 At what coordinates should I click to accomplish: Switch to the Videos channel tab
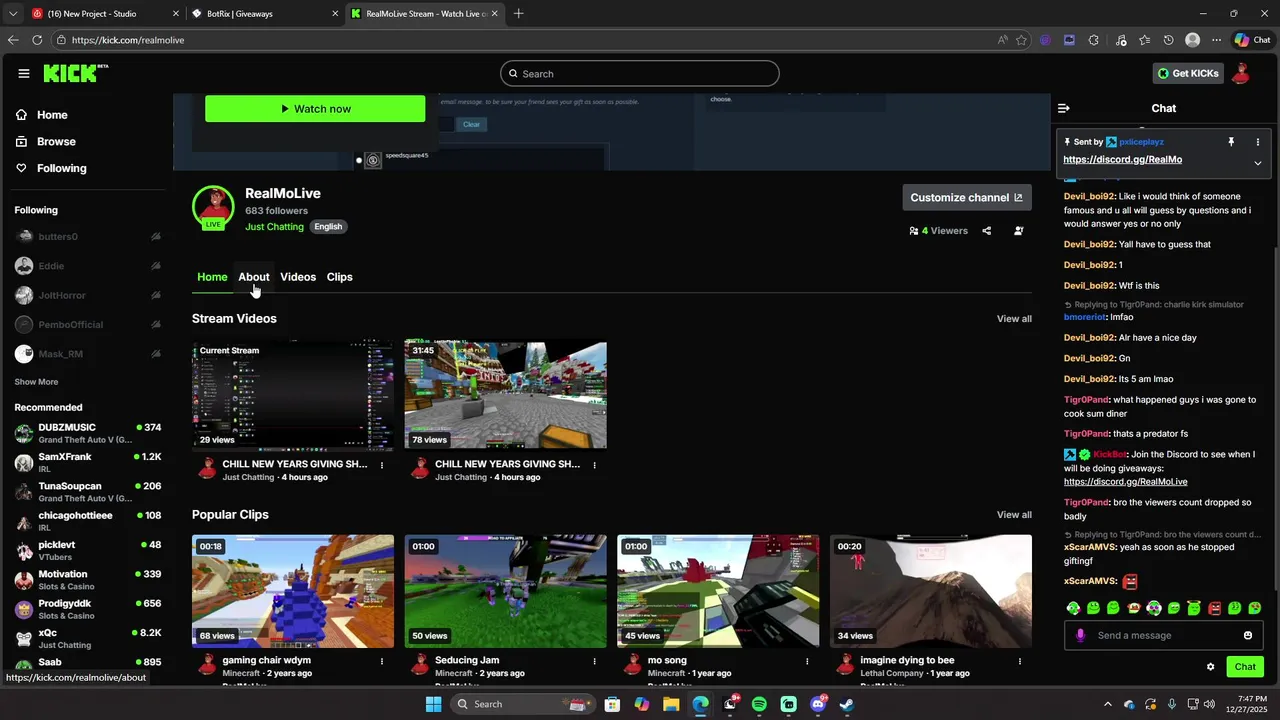point(298,277)
